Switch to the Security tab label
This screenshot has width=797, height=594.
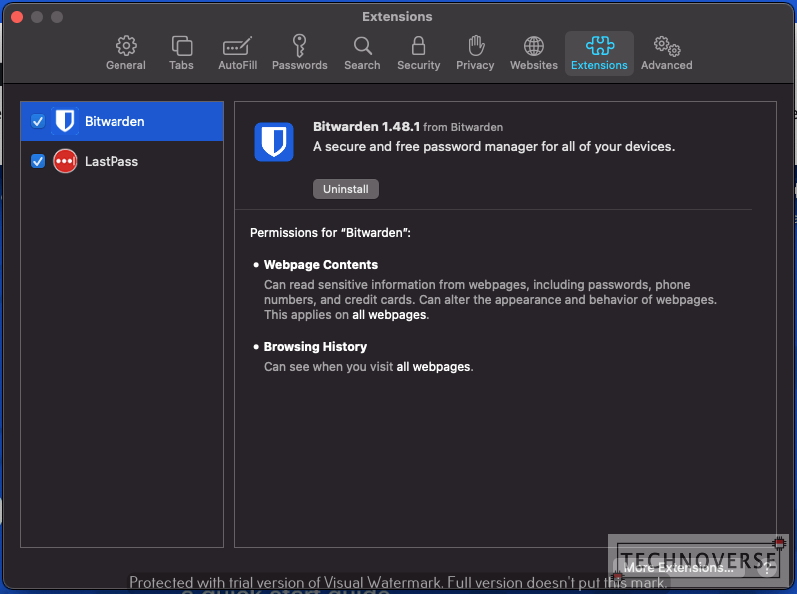(418, 65)
